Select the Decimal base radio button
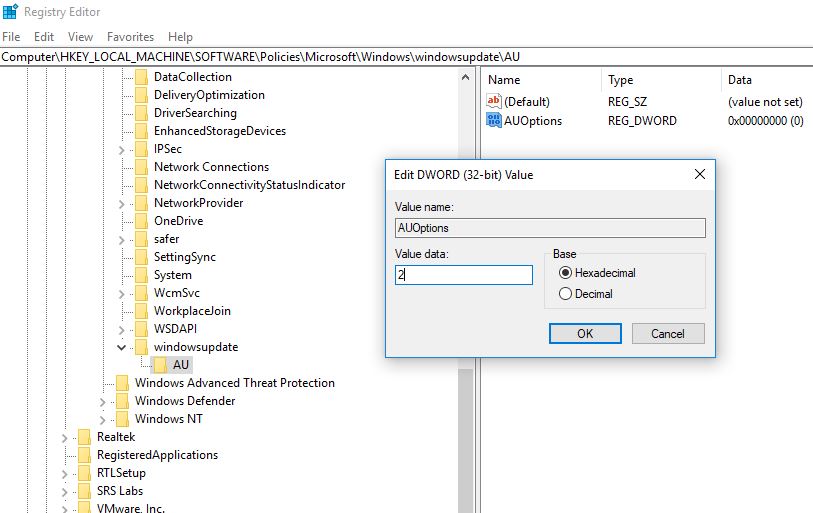The image size is (813, 513). (566, 294)
